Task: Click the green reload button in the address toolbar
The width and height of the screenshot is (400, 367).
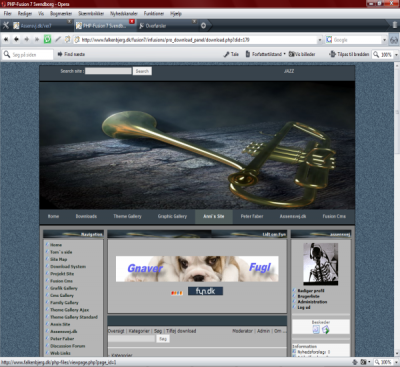Action: 47,39
